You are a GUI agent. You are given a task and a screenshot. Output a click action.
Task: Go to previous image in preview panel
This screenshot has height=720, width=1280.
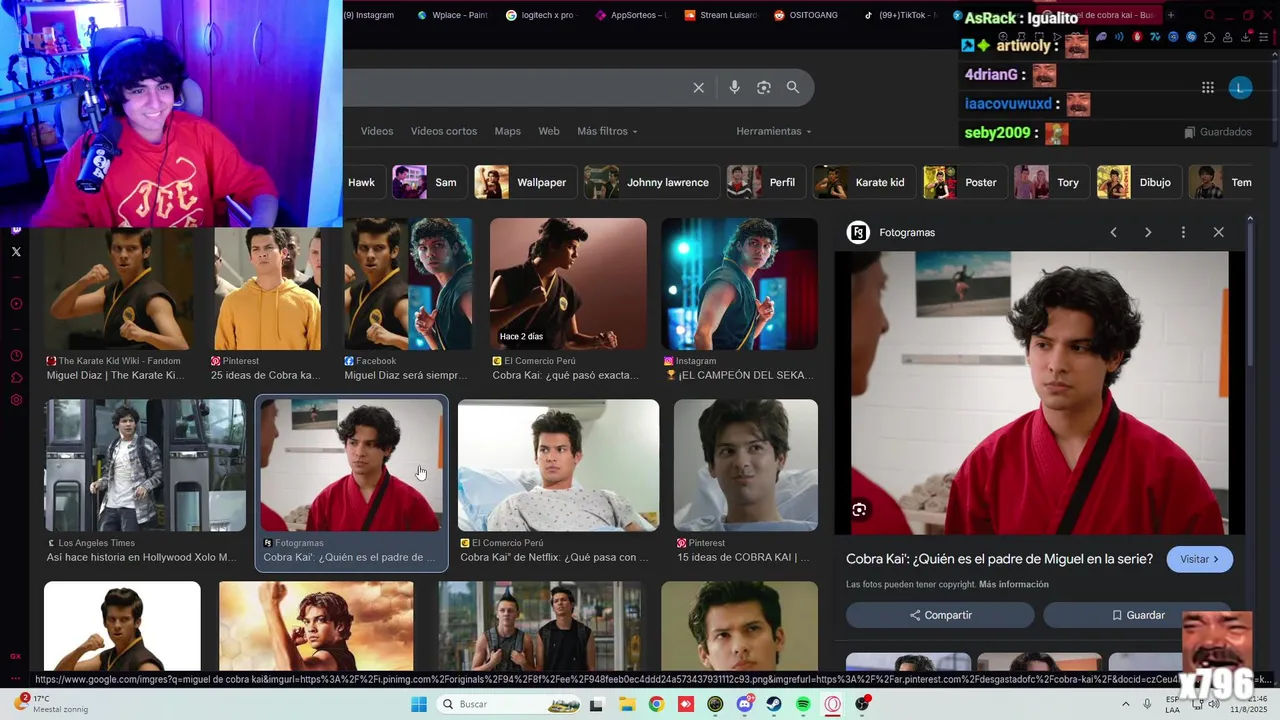pyautogui.click(x=1113, y=232)
